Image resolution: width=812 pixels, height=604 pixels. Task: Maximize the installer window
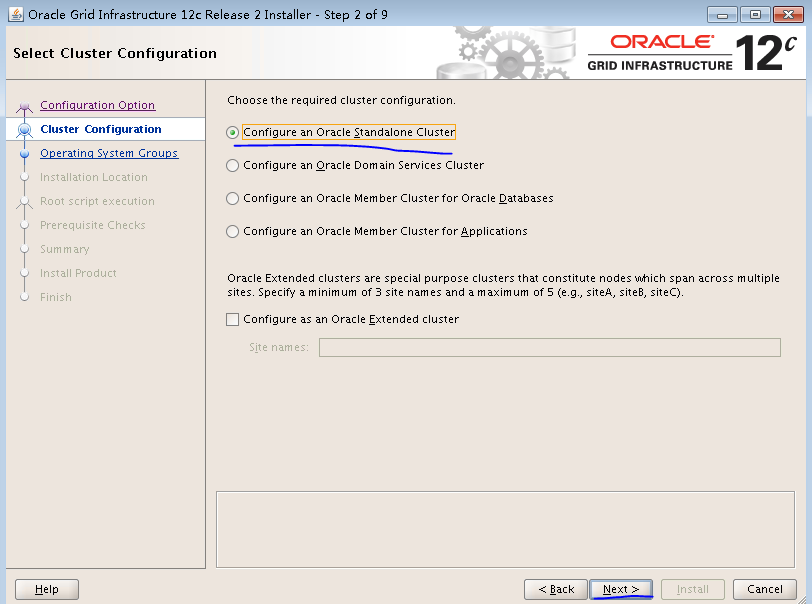point(755,15)
